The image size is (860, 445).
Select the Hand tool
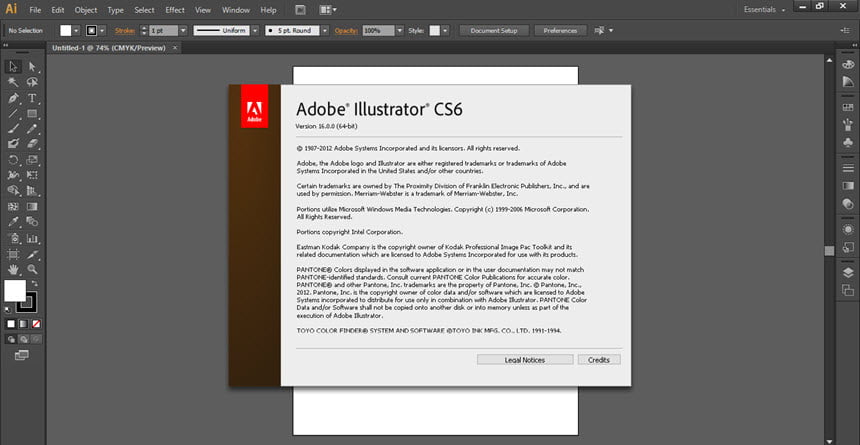point(13,269)
